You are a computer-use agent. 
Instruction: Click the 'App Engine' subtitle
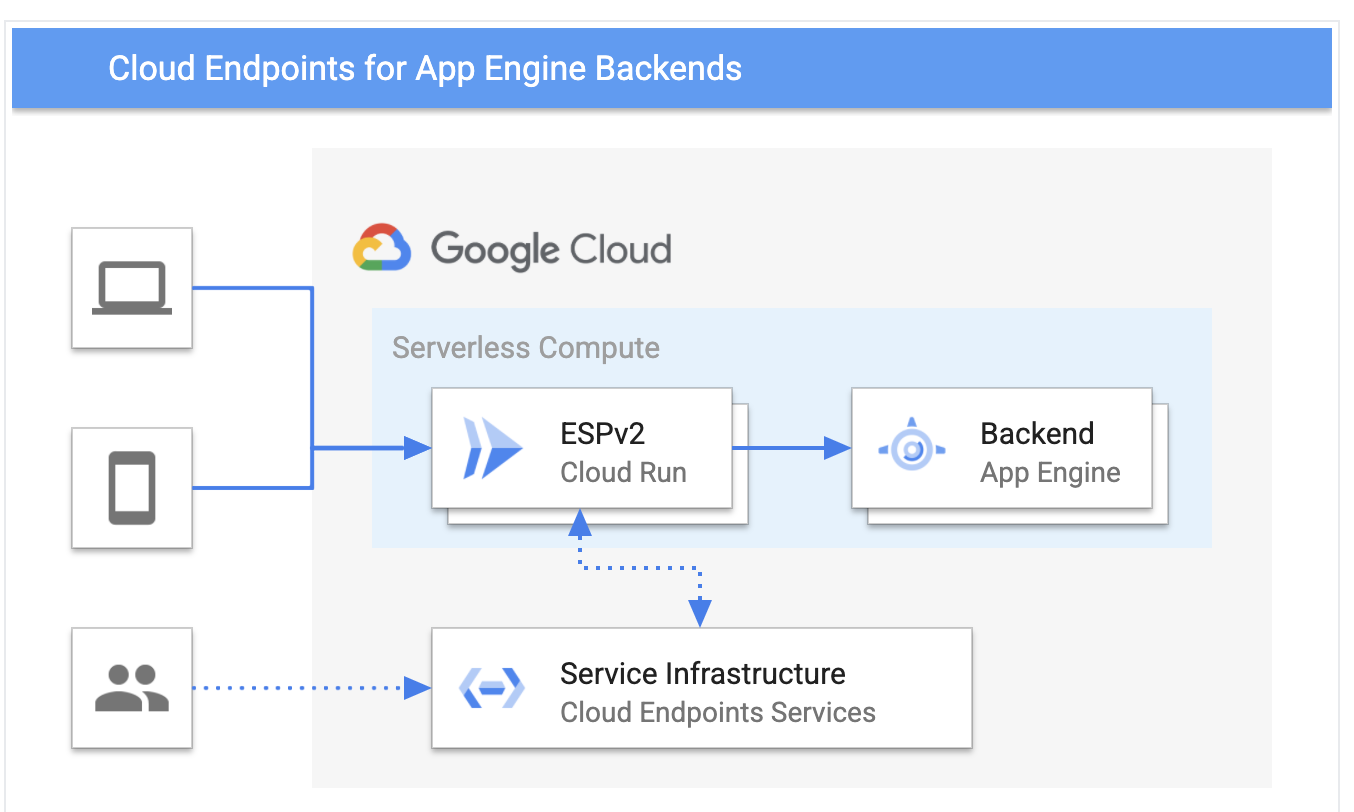[1050, 472]
